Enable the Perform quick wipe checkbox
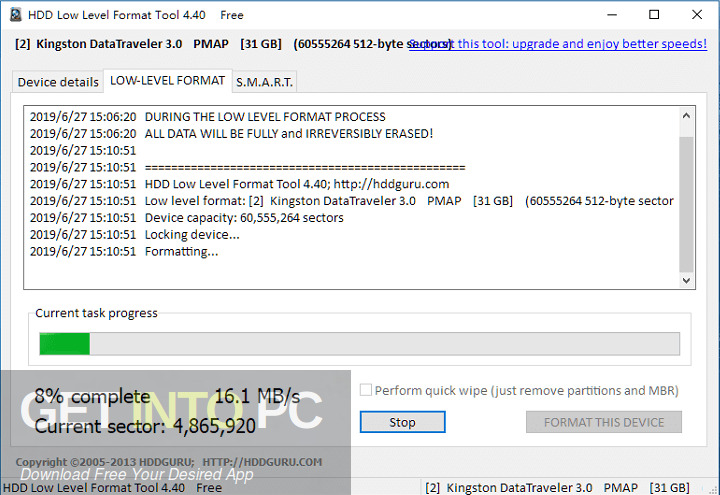Screen dimensions: 720x495 coord(366,390)
